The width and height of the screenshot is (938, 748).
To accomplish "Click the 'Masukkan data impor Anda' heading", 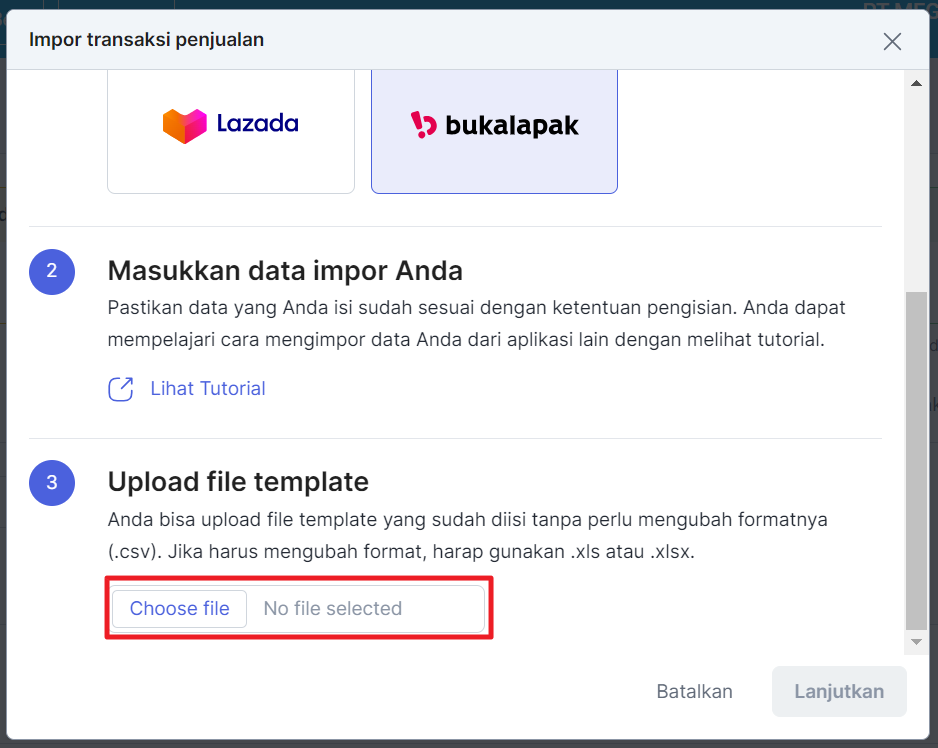I will point(285,271).
